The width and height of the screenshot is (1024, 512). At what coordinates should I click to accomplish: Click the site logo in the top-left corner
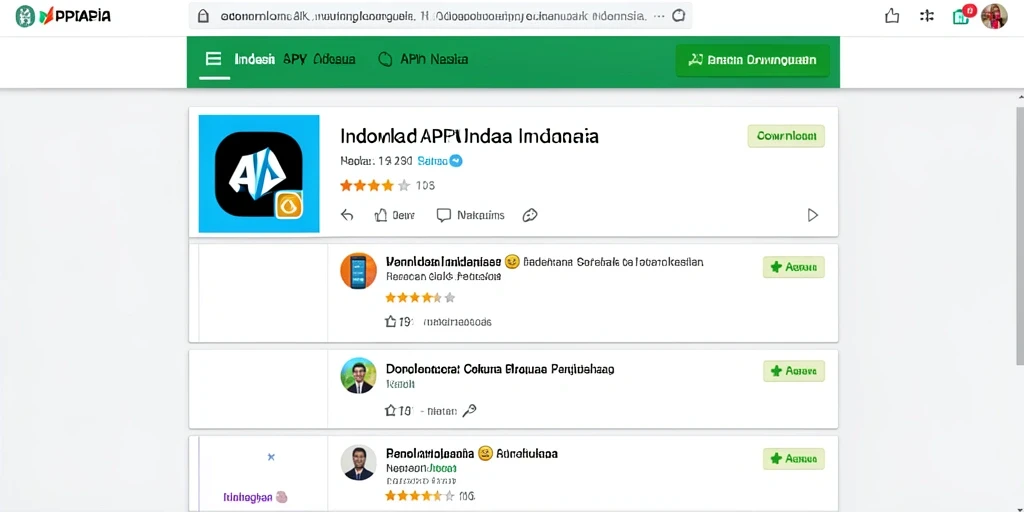point(63,16)
